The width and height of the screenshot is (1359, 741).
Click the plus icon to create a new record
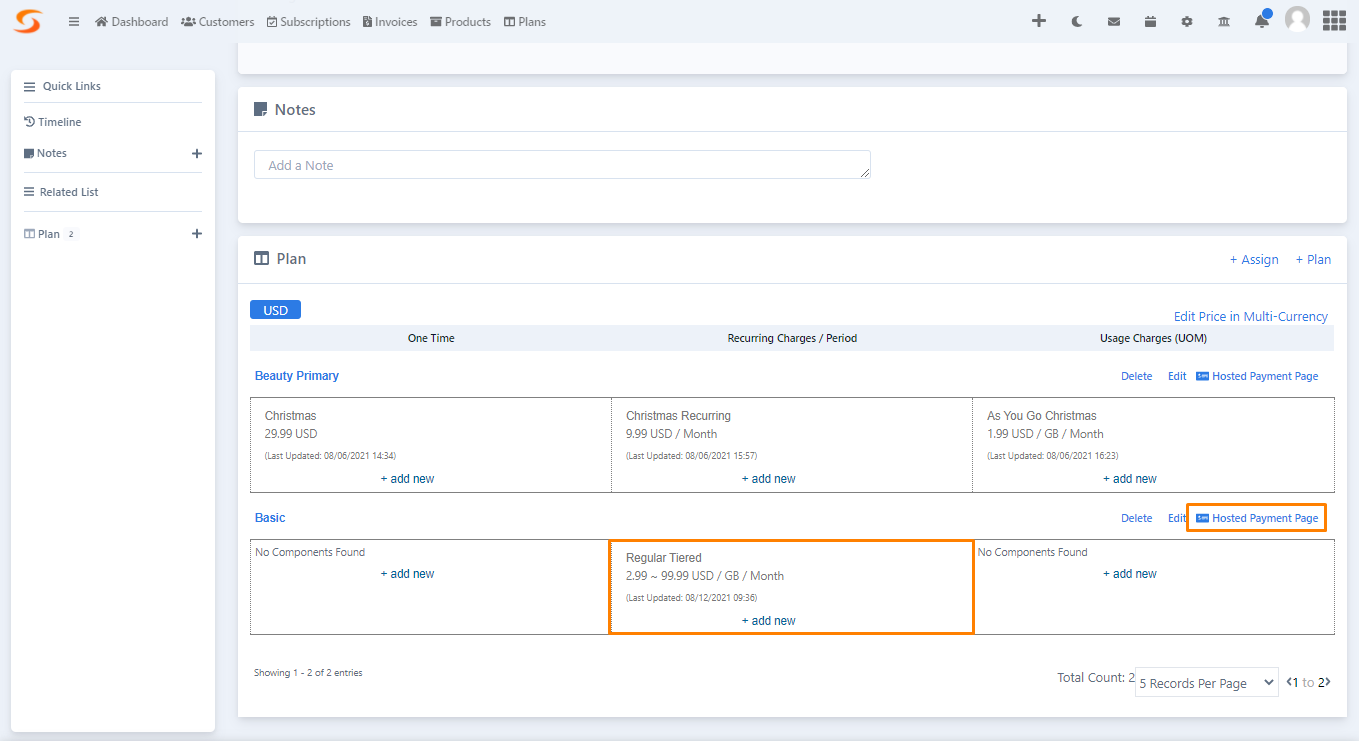(x=1039, y=20)
